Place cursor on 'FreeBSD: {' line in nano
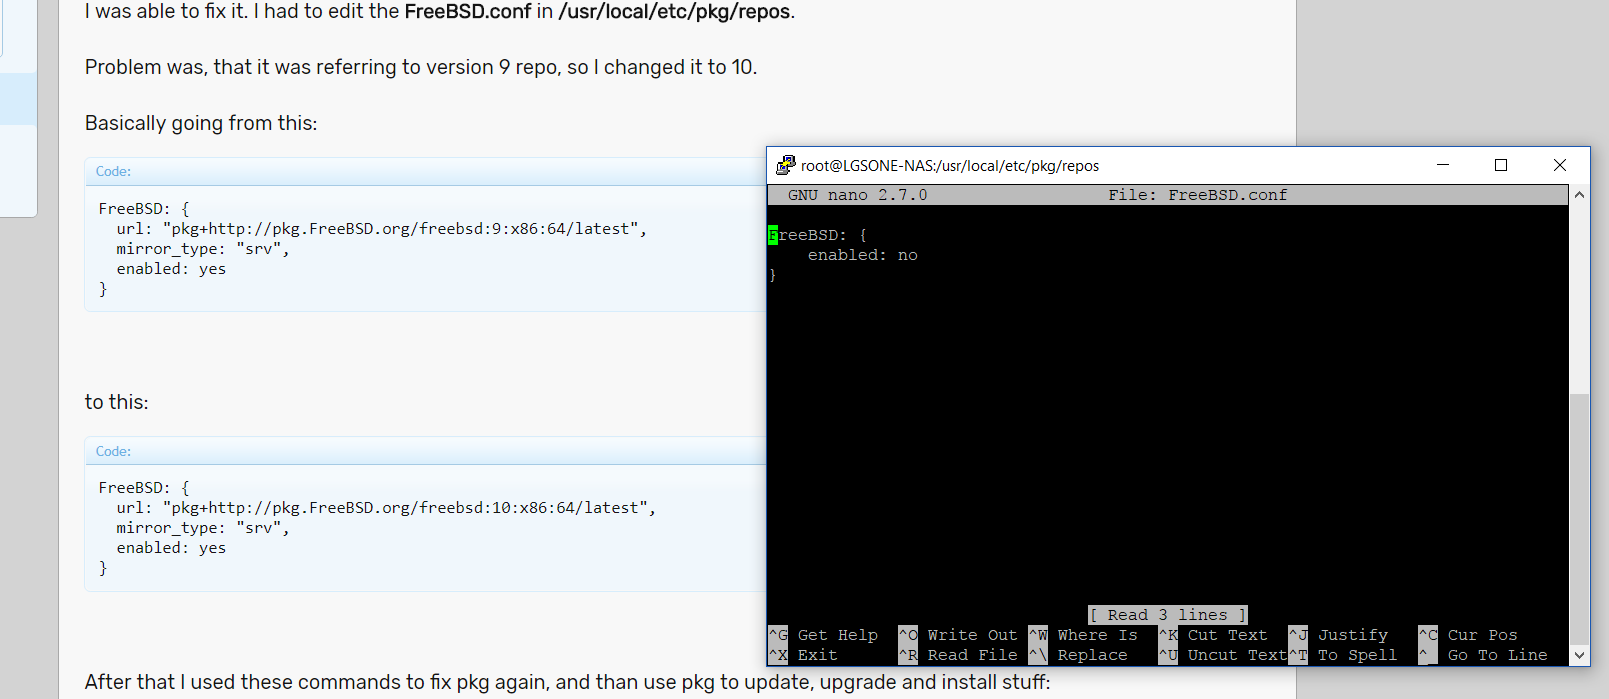This screenshot has height=699, width=1609. coord(818,235)
